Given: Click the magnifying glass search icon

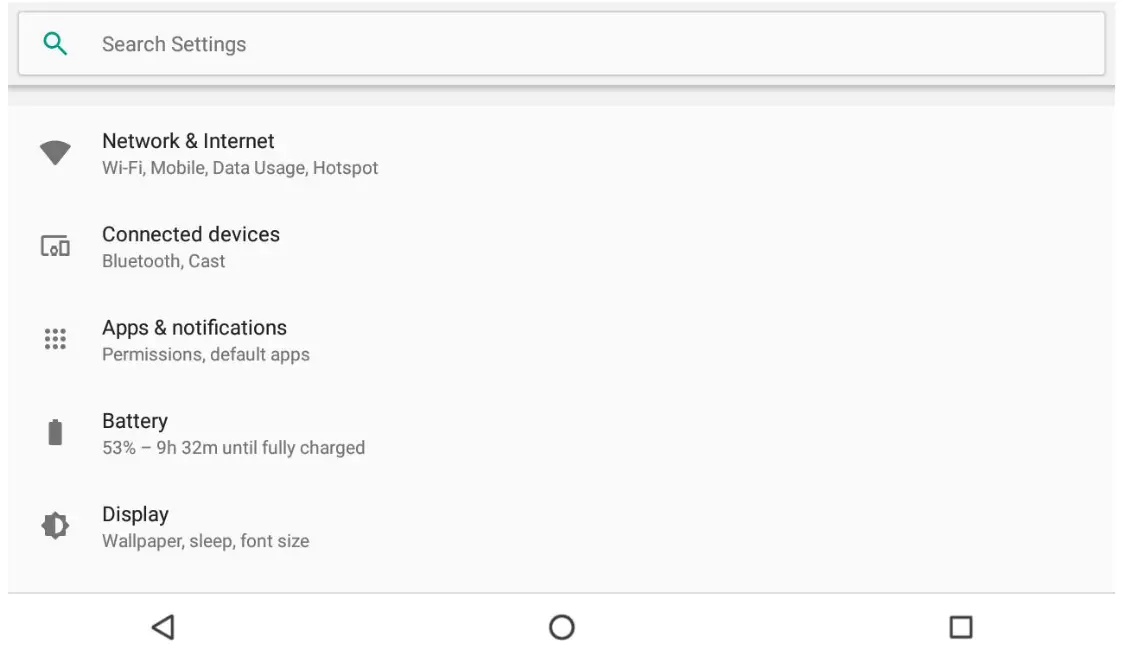Looking at the screenshot, I should (x=55, y=44).
